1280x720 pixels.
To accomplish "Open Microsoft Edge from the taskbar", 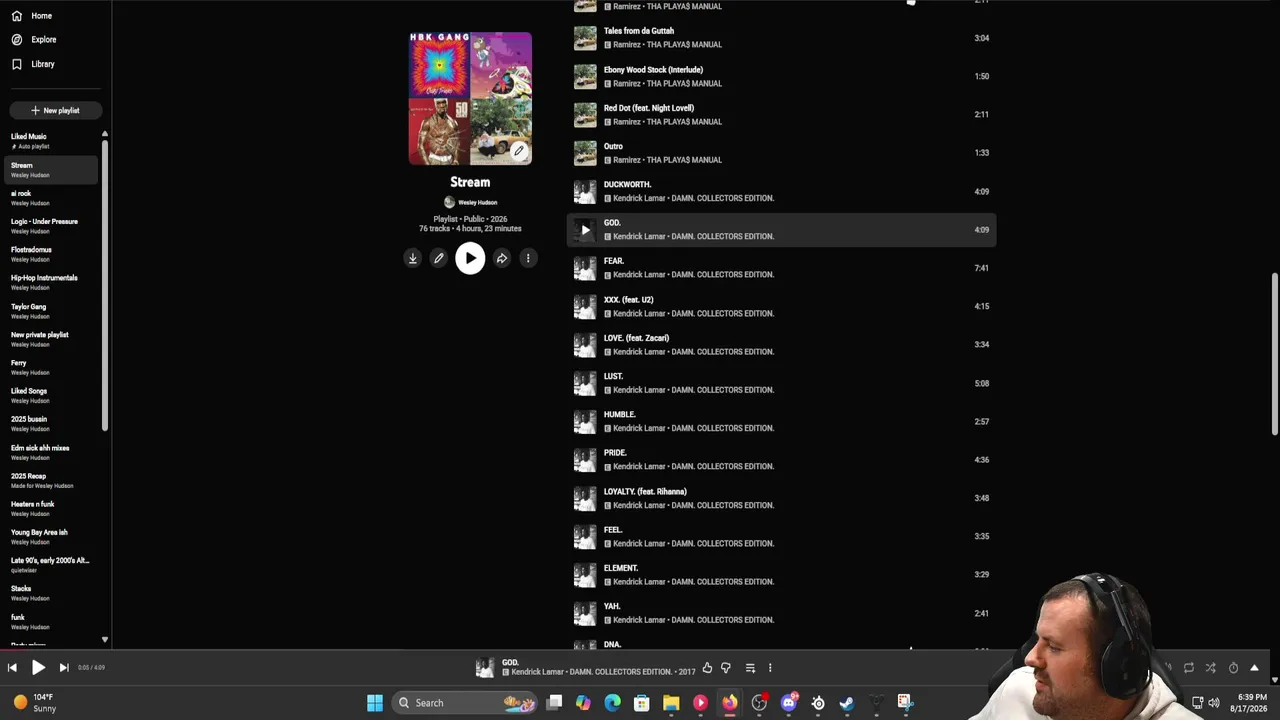I will click(x=612, y=703).
